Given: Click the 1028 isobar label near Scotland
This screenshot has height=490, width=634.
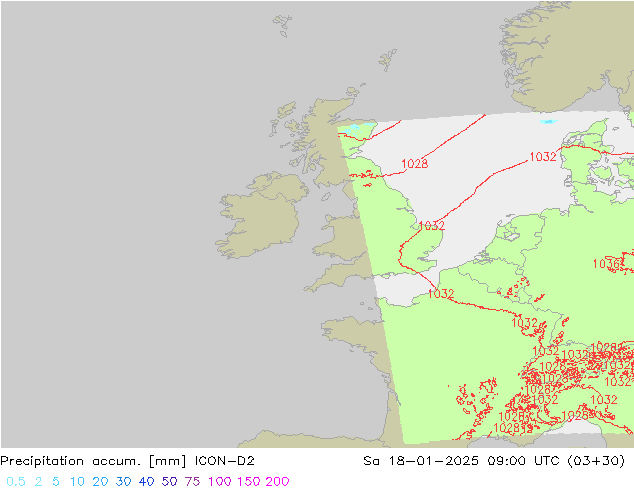Looking at the screenshot, I should pos(414,164).
